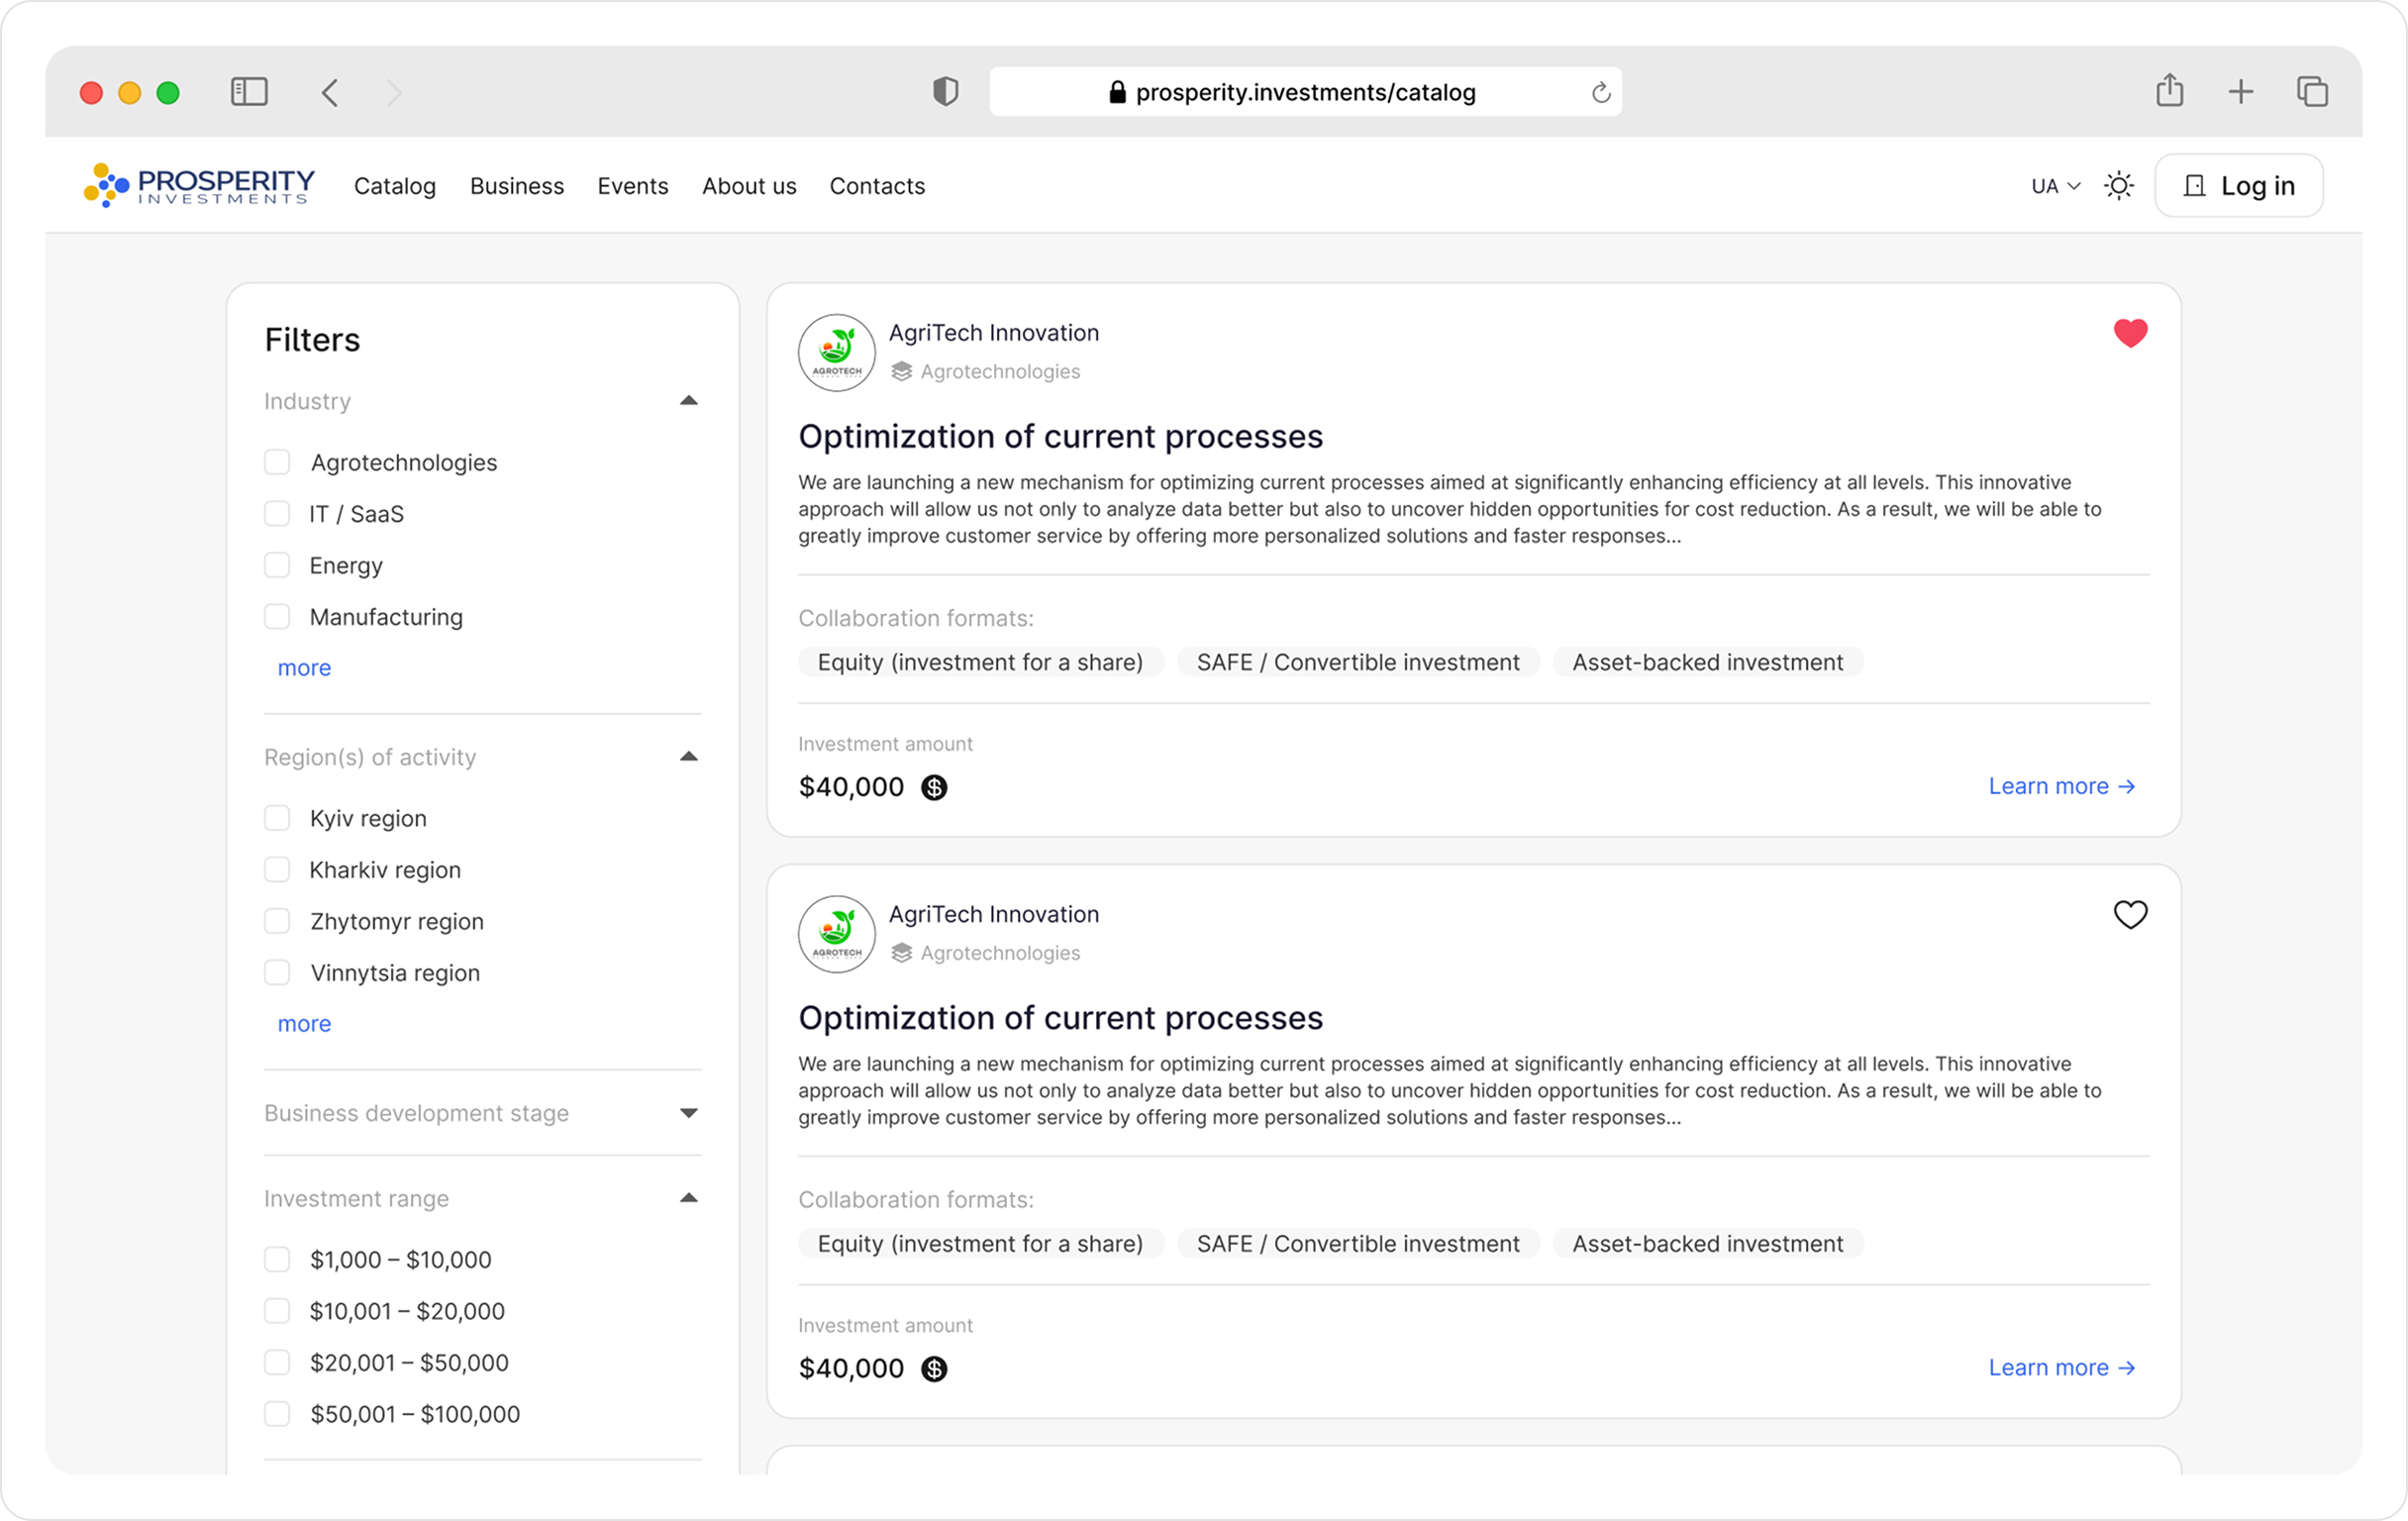
Task: Click the Log in button
Action: point(2238,186)
